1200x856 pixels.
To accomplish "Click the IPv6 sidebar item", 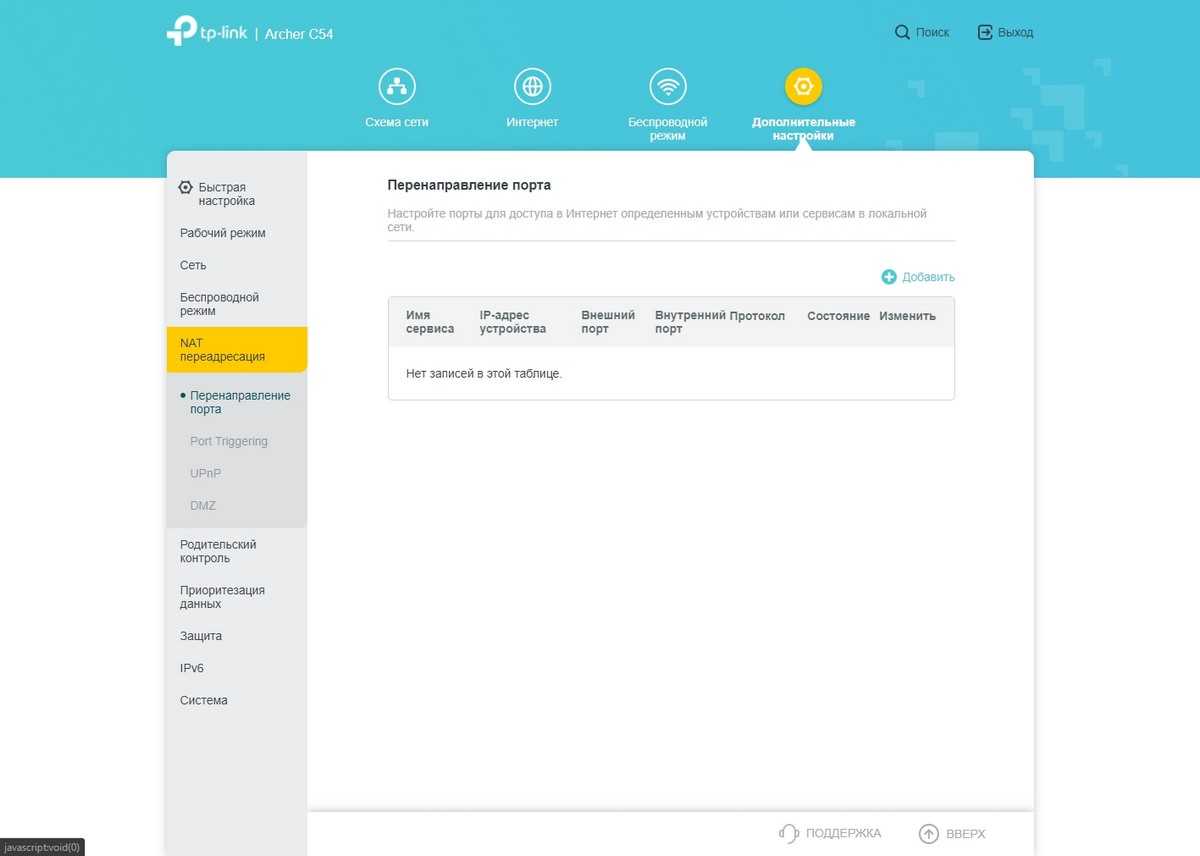I will 192,668.
